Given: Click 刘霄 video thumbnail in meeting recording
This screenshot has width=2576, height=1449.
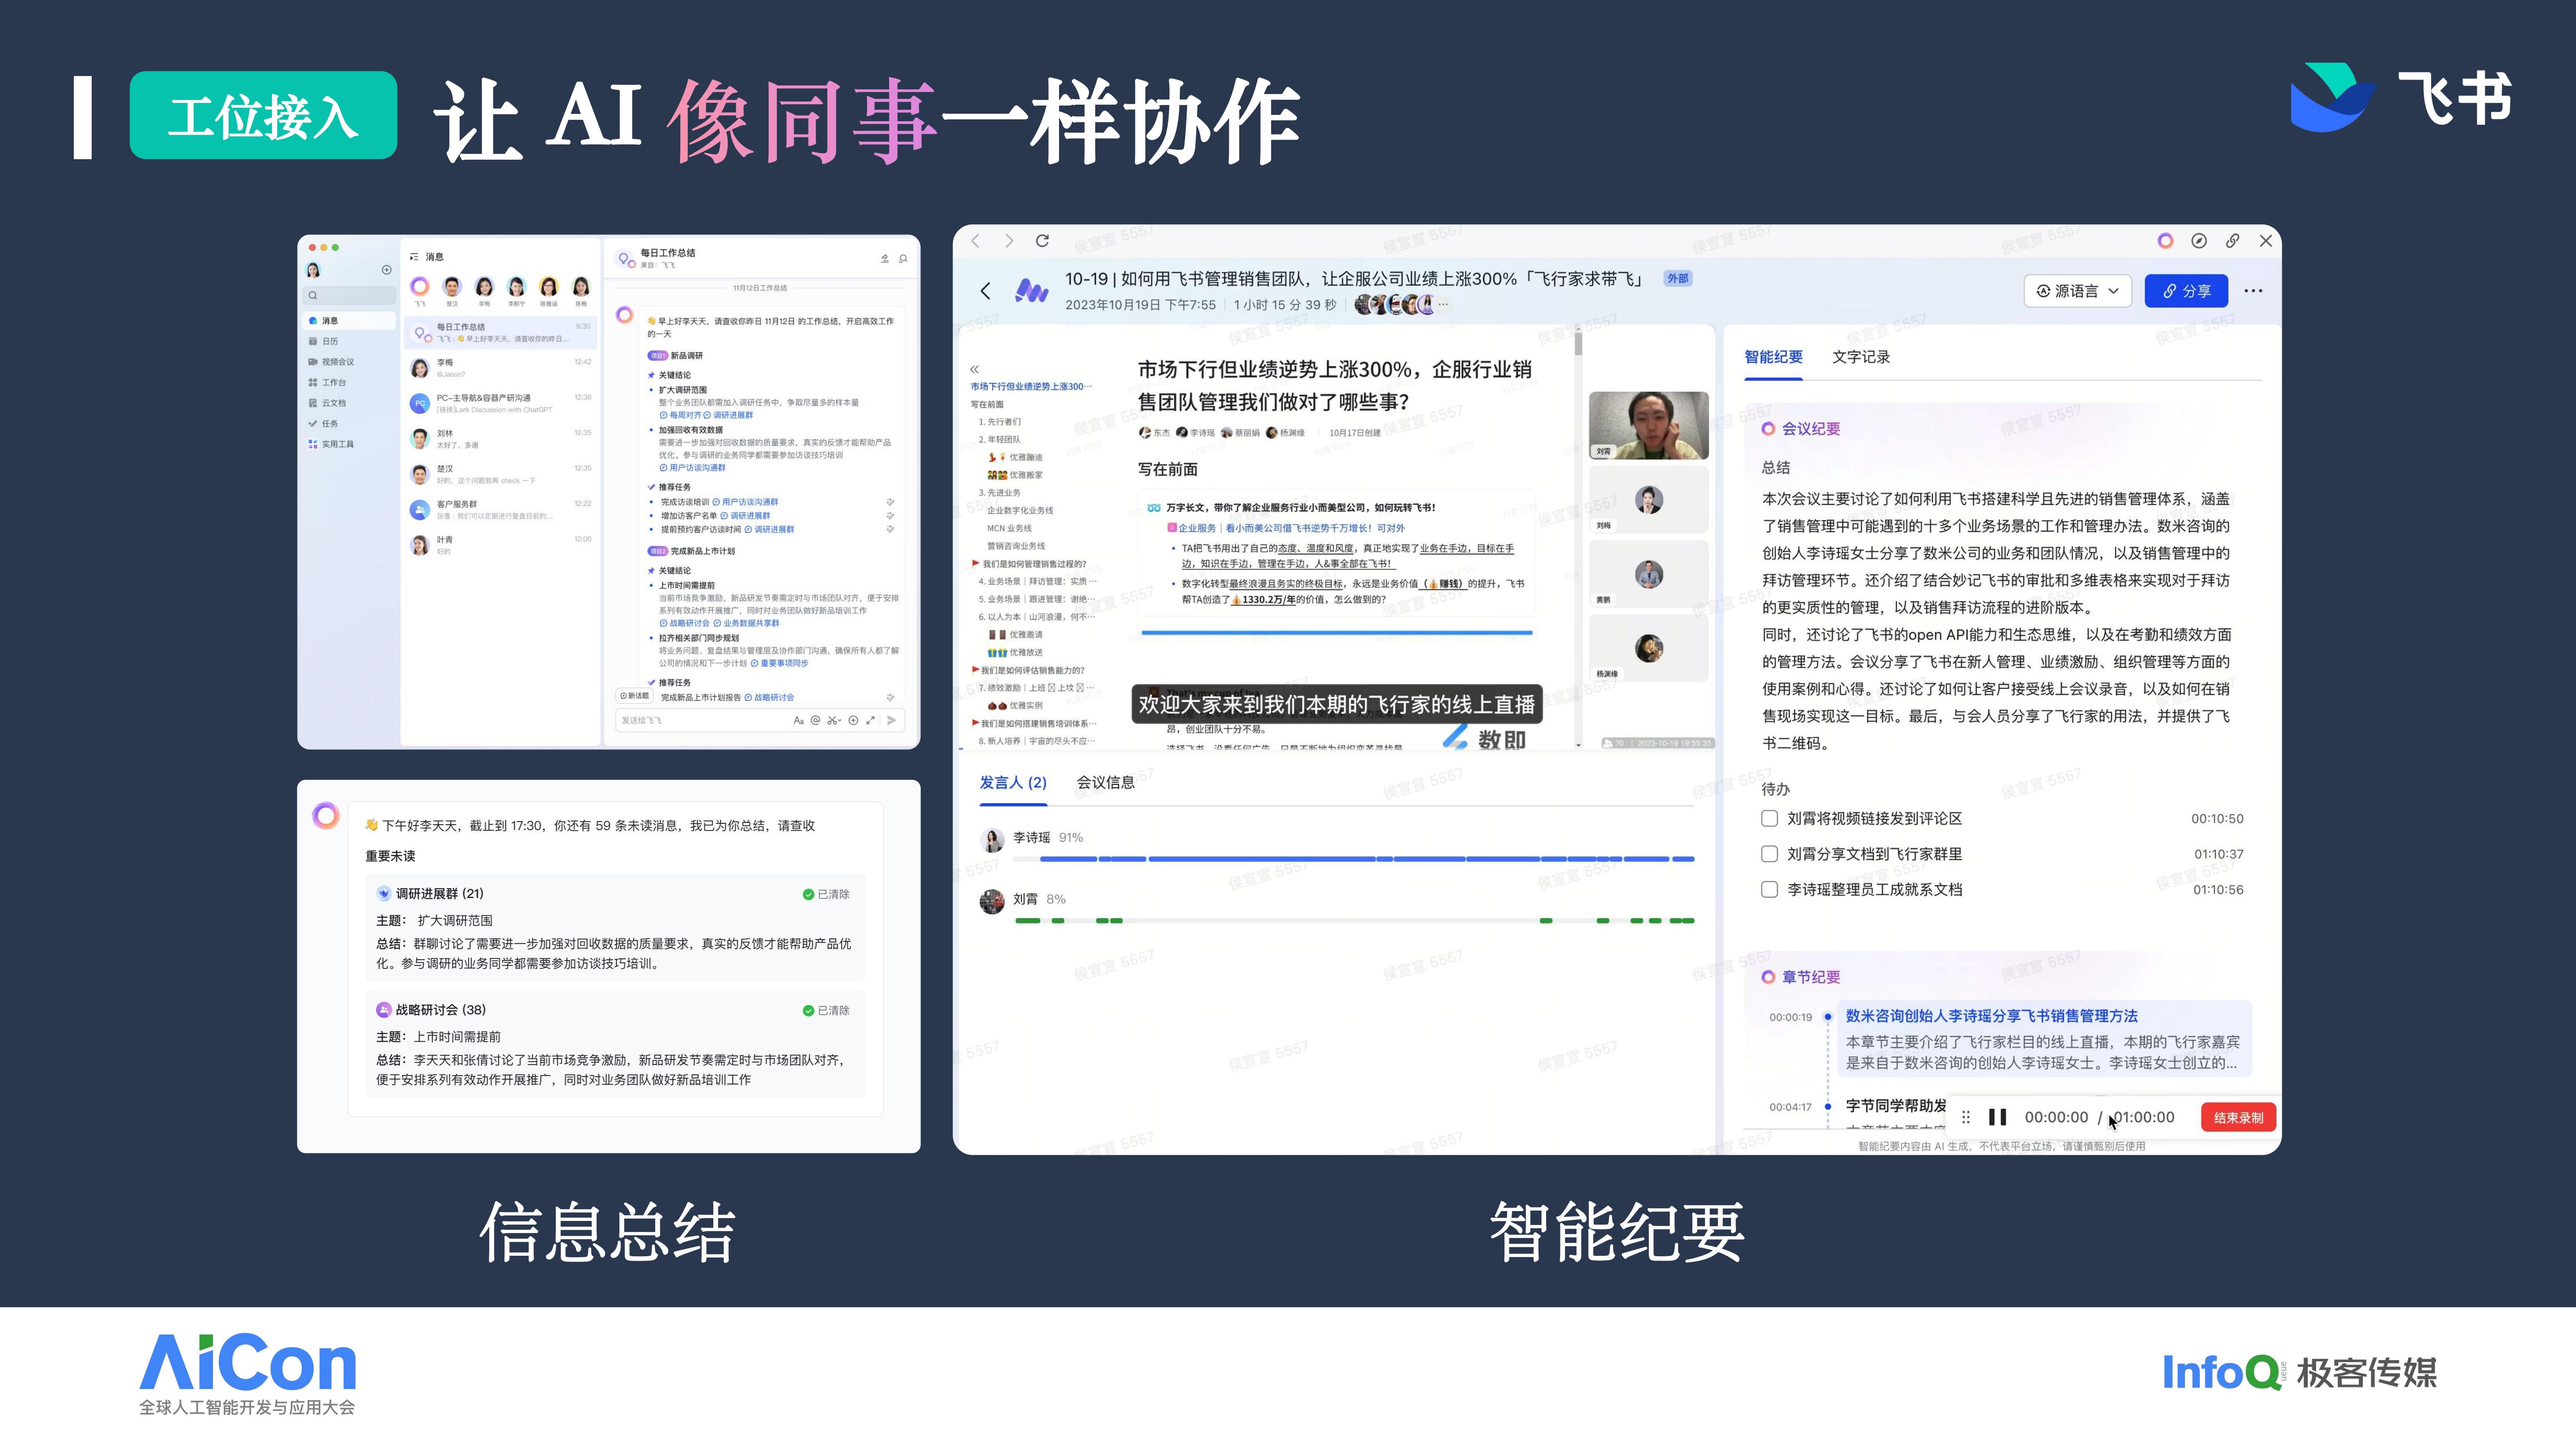Looking at the screenshot, I should pos(1648,426).
